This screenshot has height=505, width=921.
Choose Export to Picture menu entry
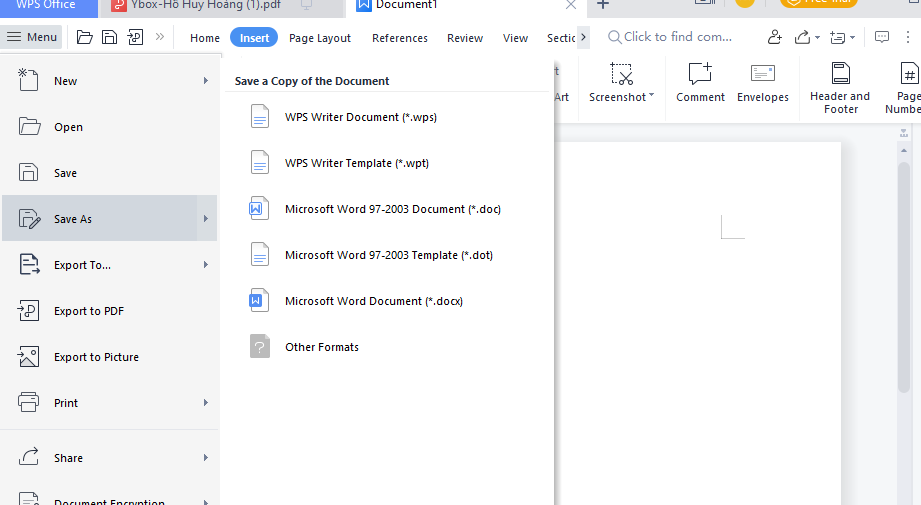109,357
